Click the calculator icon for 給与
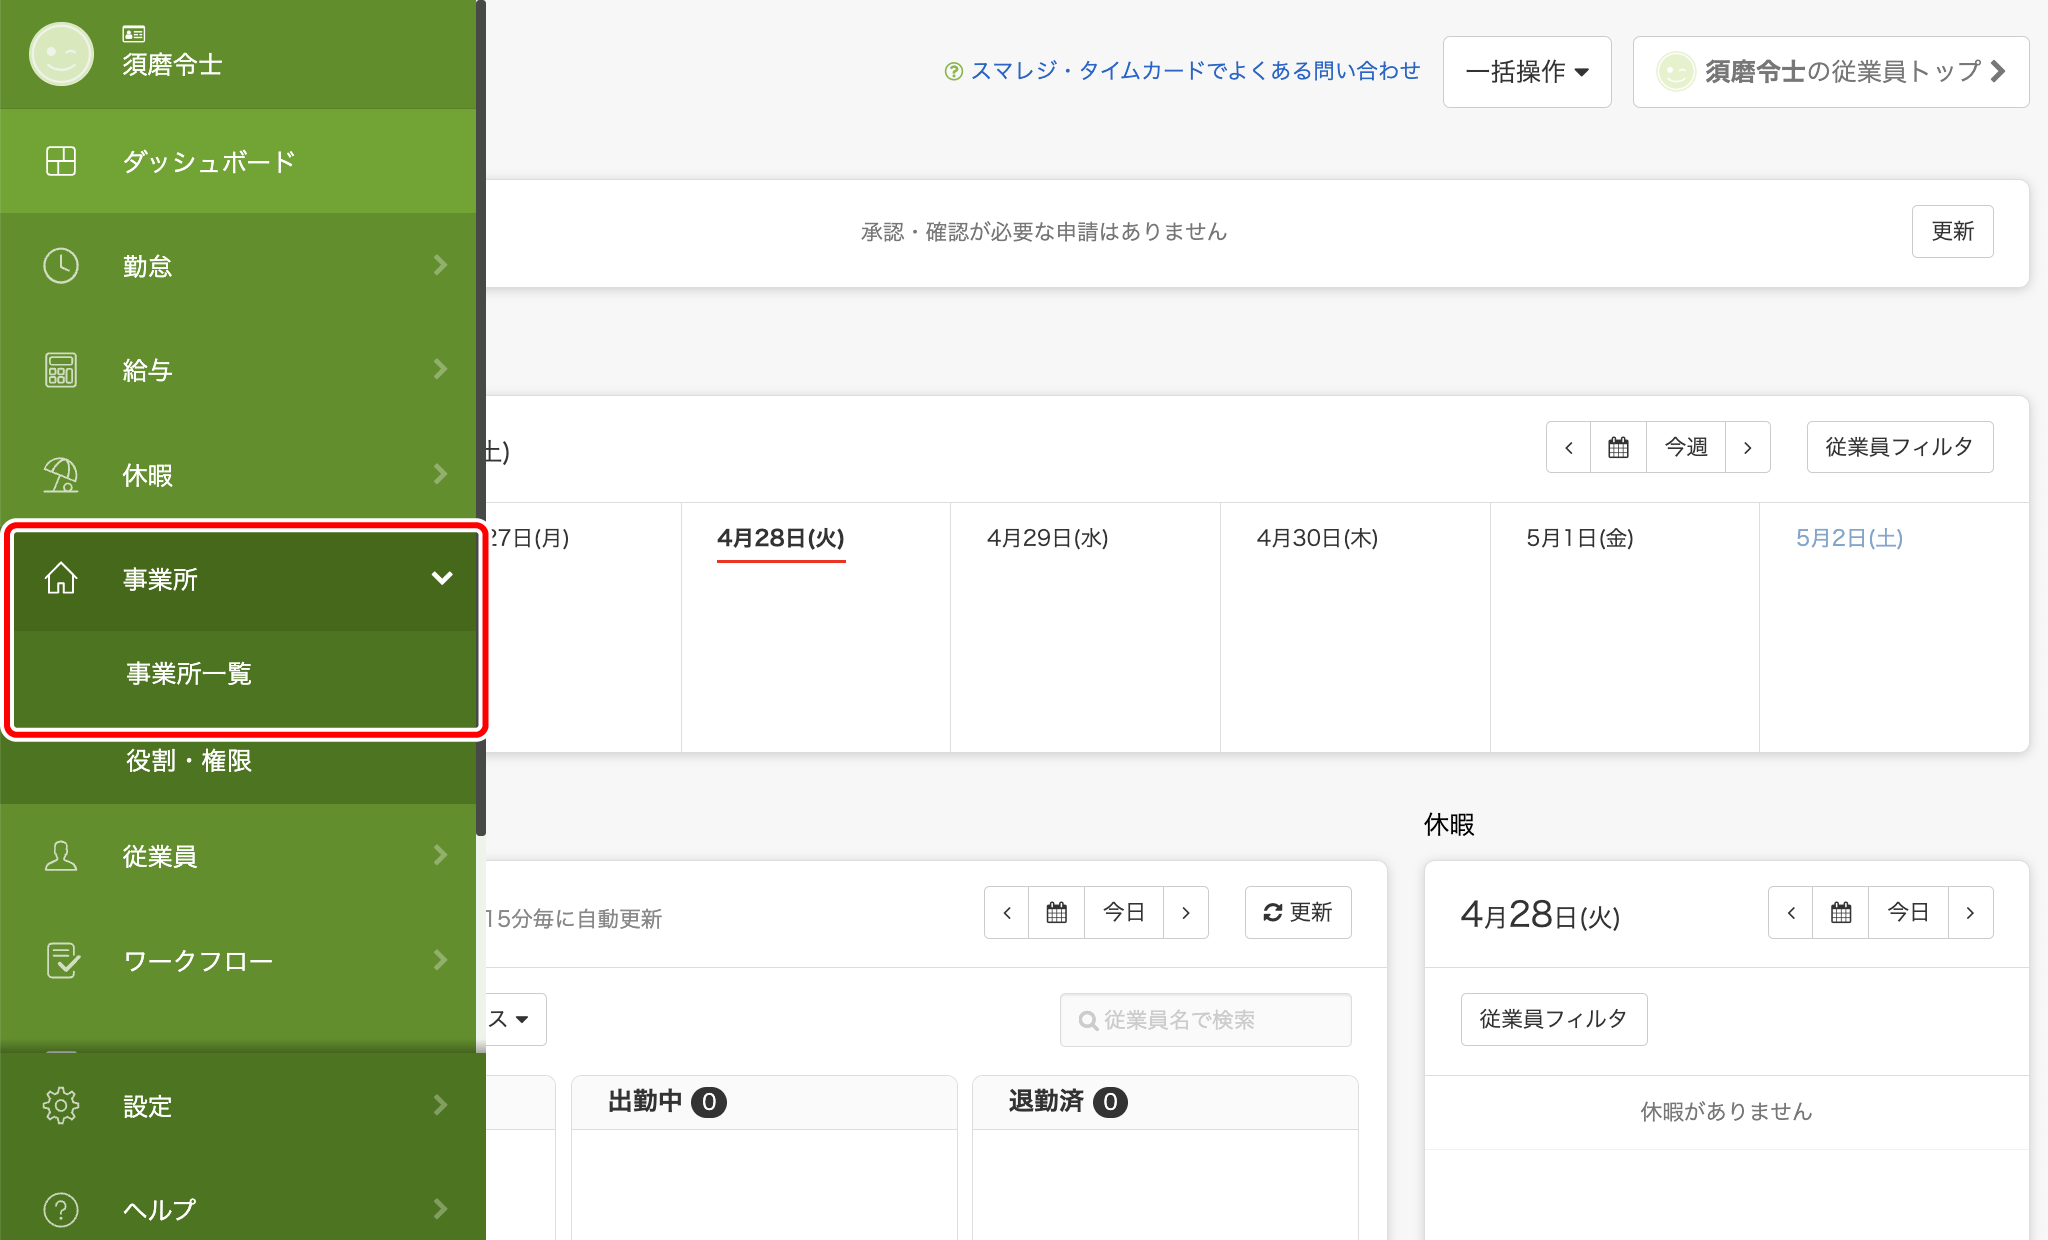 pyautogui.click(x=61, y=370)
